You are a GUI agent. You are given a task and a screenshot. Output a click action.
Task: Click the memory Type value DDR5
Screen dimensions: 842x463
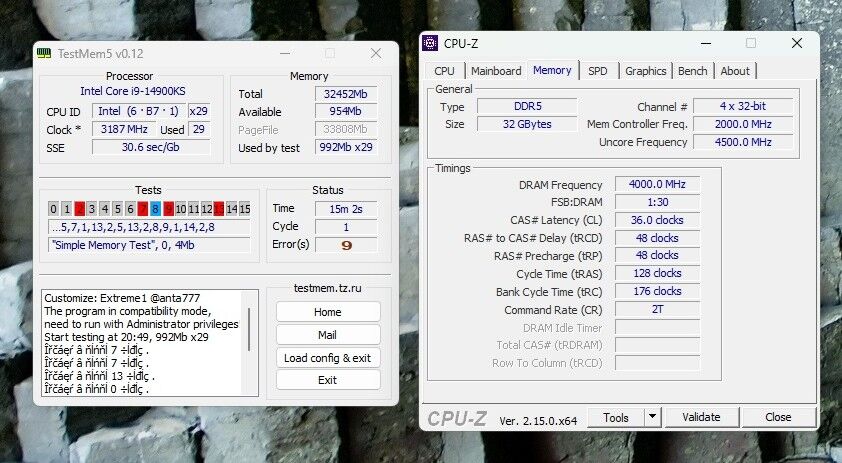[x=527, y=106]
